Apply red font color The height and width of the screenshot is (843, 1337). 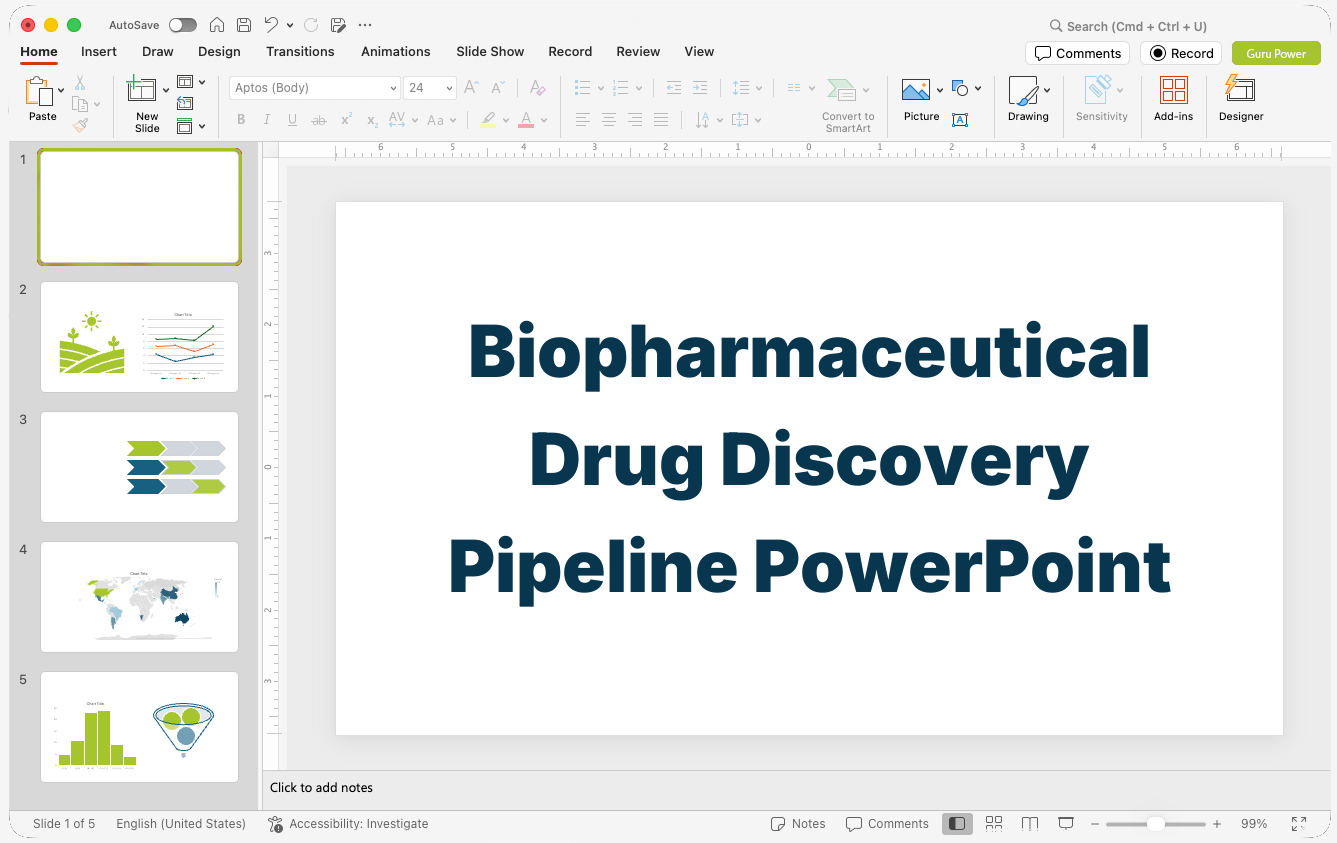pos(526,120)
